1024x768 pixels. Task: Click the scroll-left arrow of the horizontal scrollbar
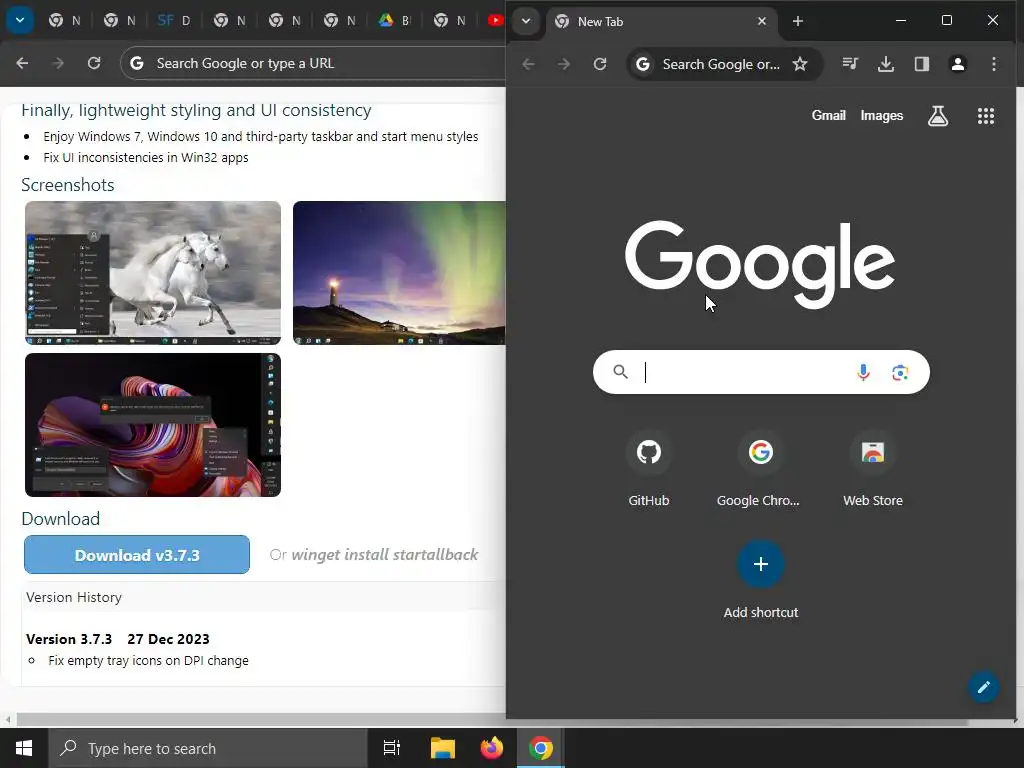click(x=8, y=720)
